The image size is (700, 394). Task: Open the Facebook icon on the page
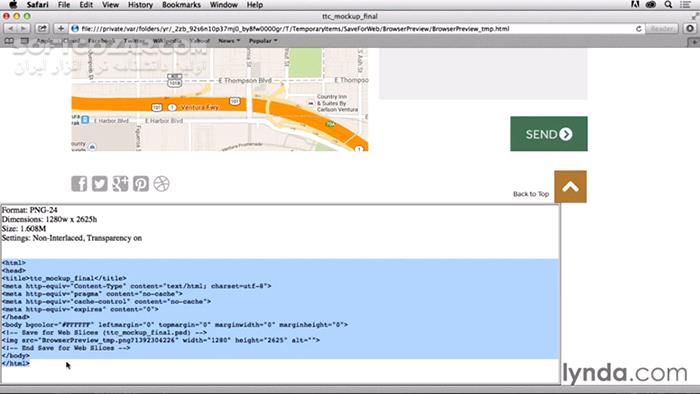(79, 183)
